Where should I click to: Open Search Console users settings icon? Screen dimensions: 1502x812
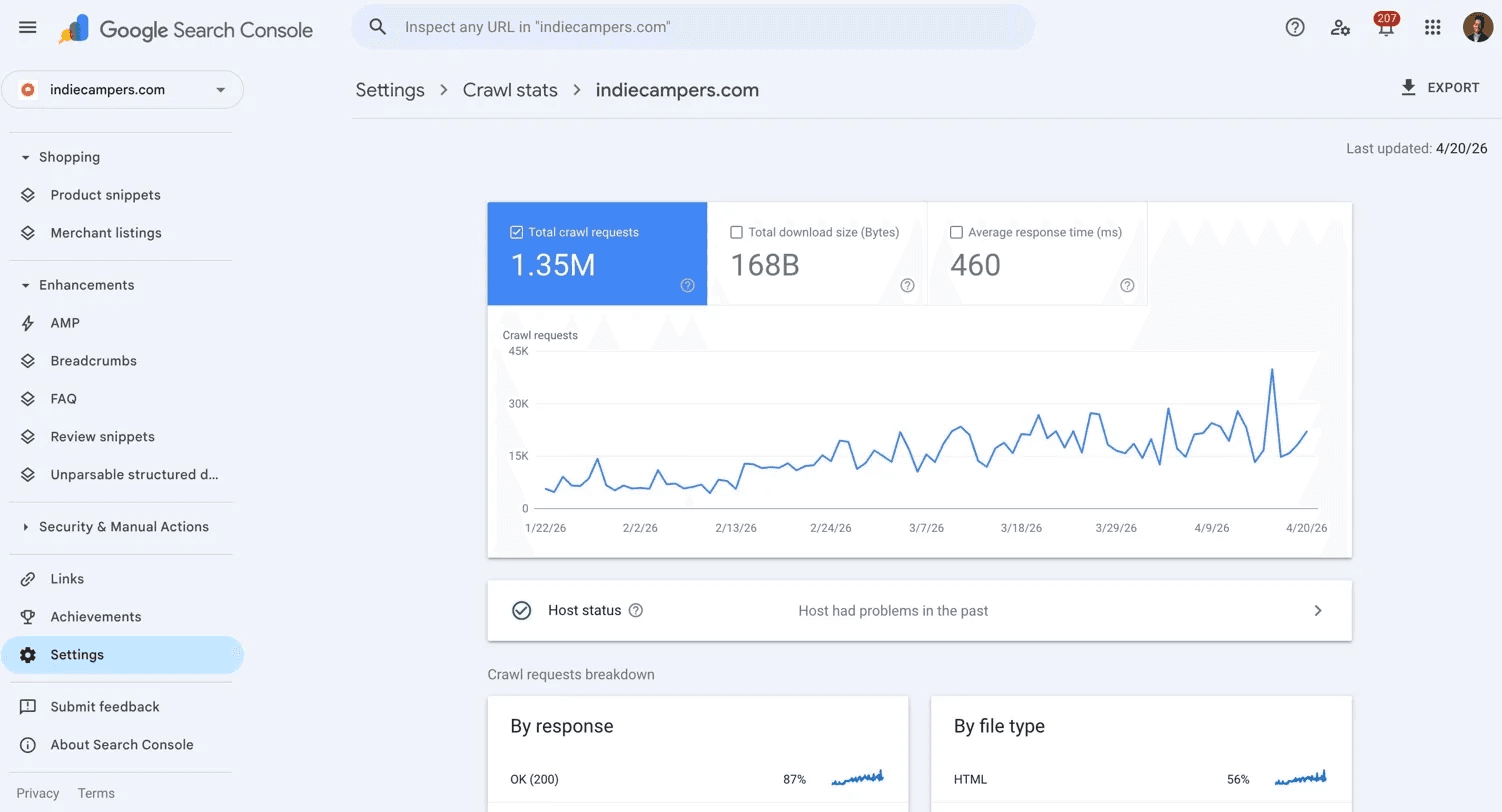click(1341, 27)
